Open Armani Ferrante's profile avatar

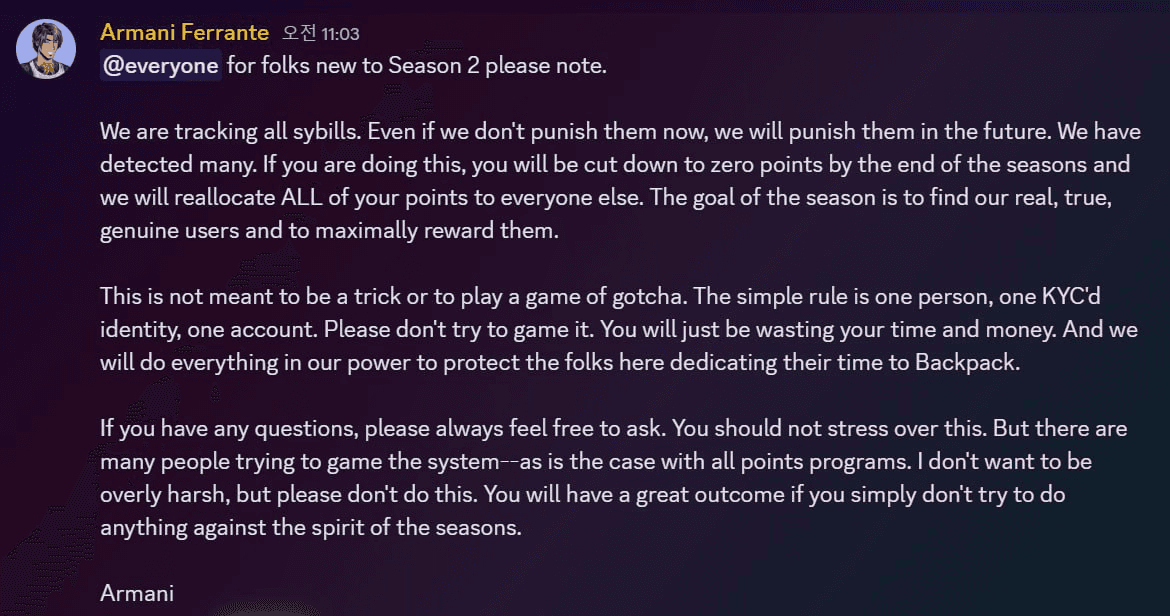coord(46,49)
